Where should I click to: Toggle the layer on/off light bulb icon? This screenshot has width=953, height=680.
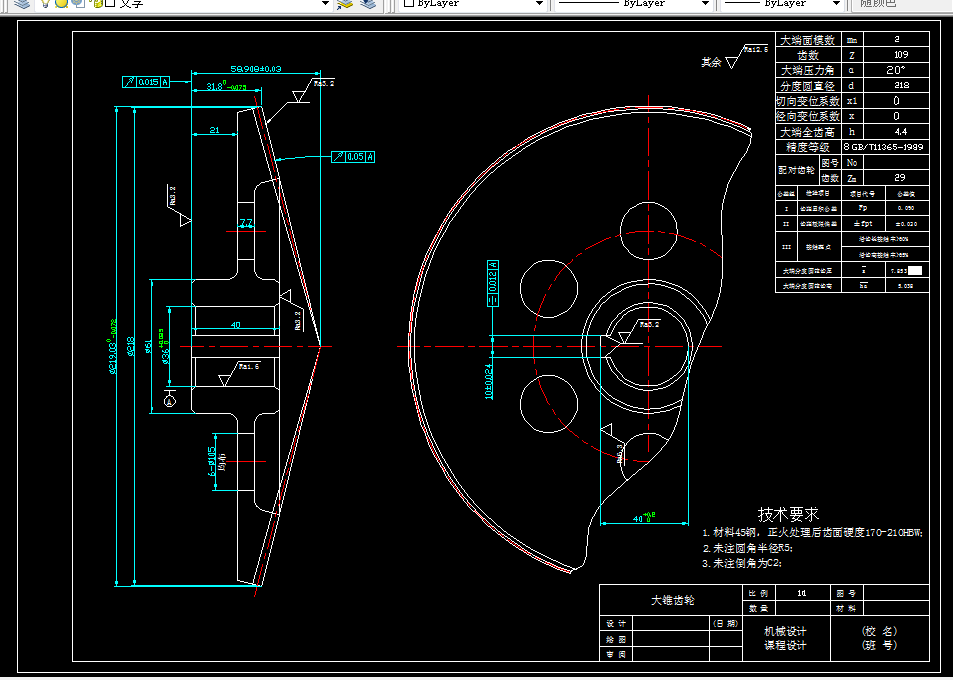[x=45, y=3]
